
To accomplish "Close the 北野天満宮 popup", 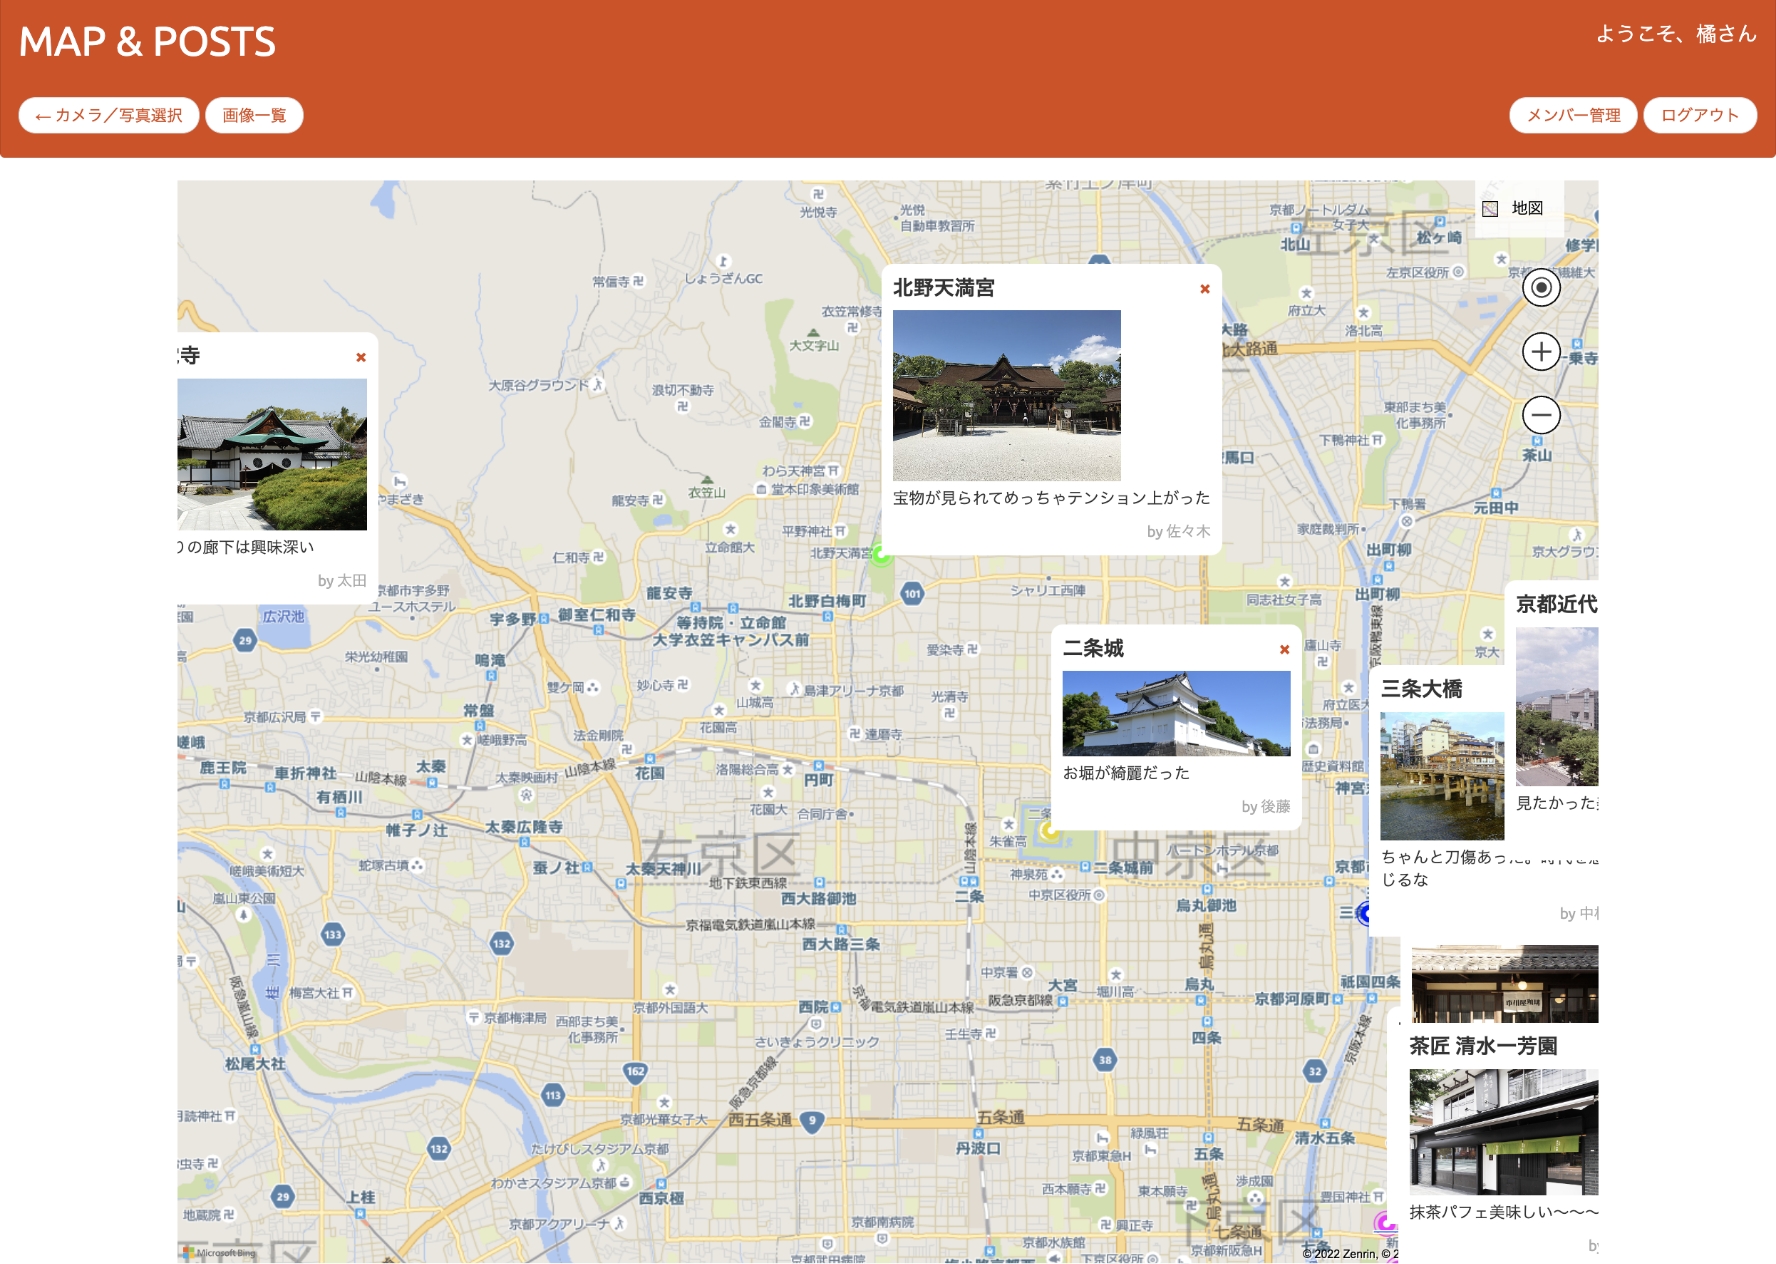I will click(x=1205, y=289).
